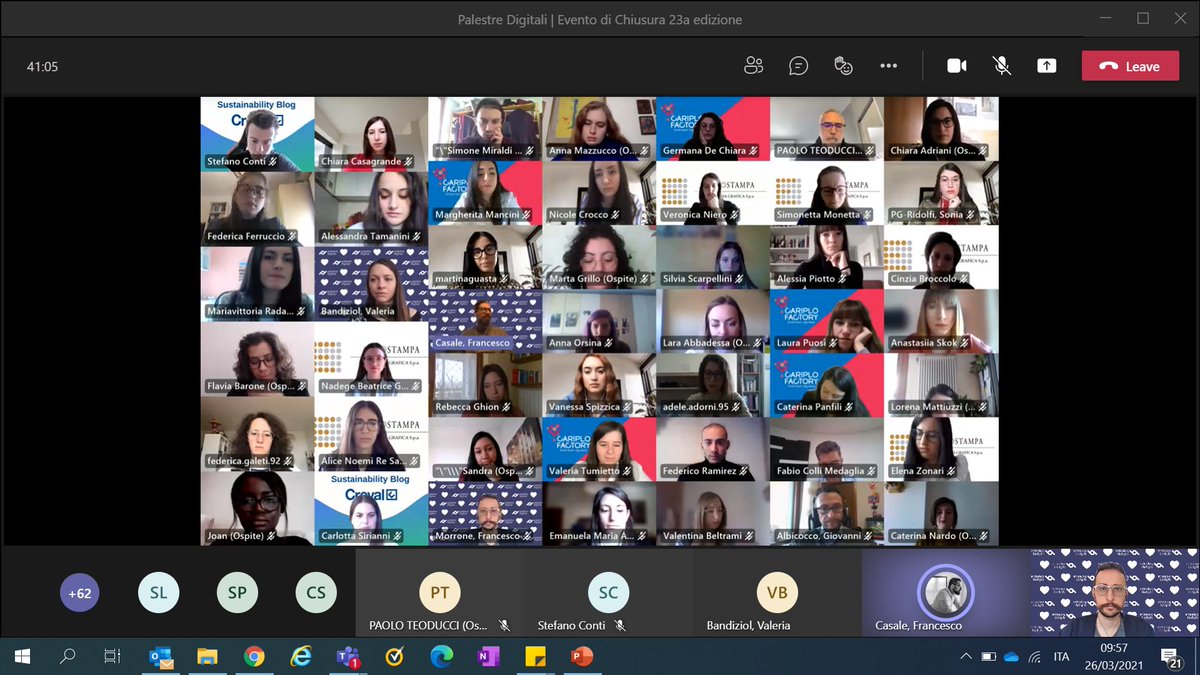Select the Casale, Francesco self-view thumbnail
The width and height of the screenshot is (1200, 675).
945,592
